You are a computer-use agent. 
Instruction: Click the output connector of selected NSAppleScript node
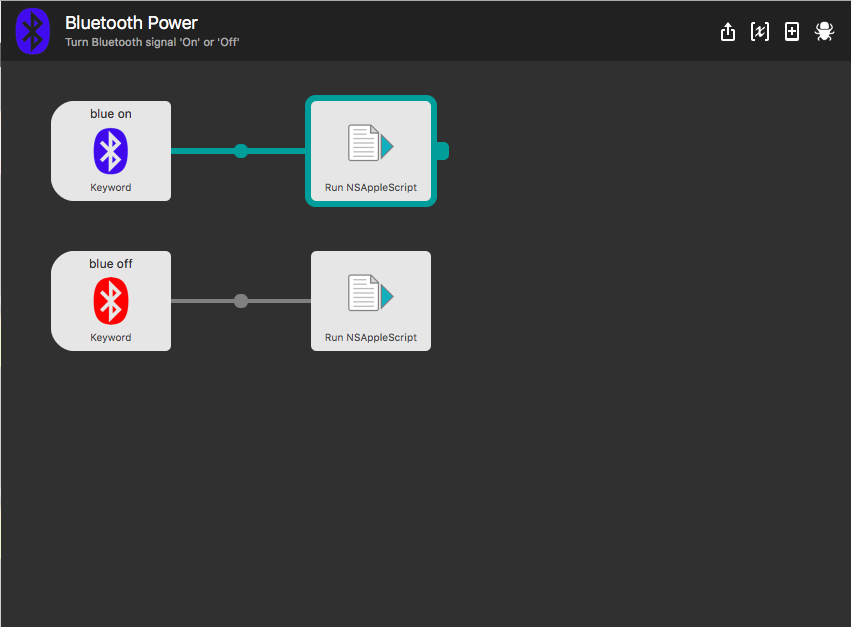tap(442, 151)
